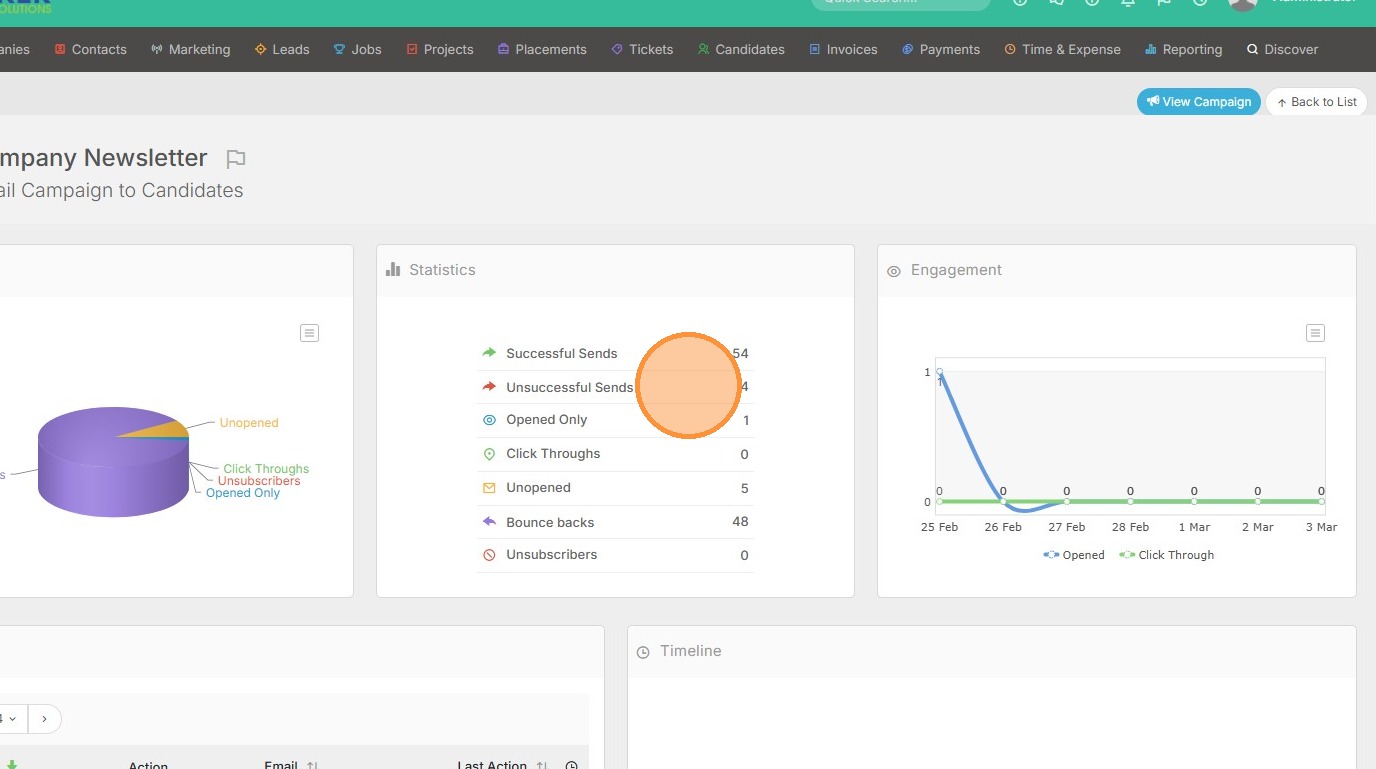The width and height of the screenshot is (1376, 769).
Task: Click the Back to List button
Action: 1316,101
